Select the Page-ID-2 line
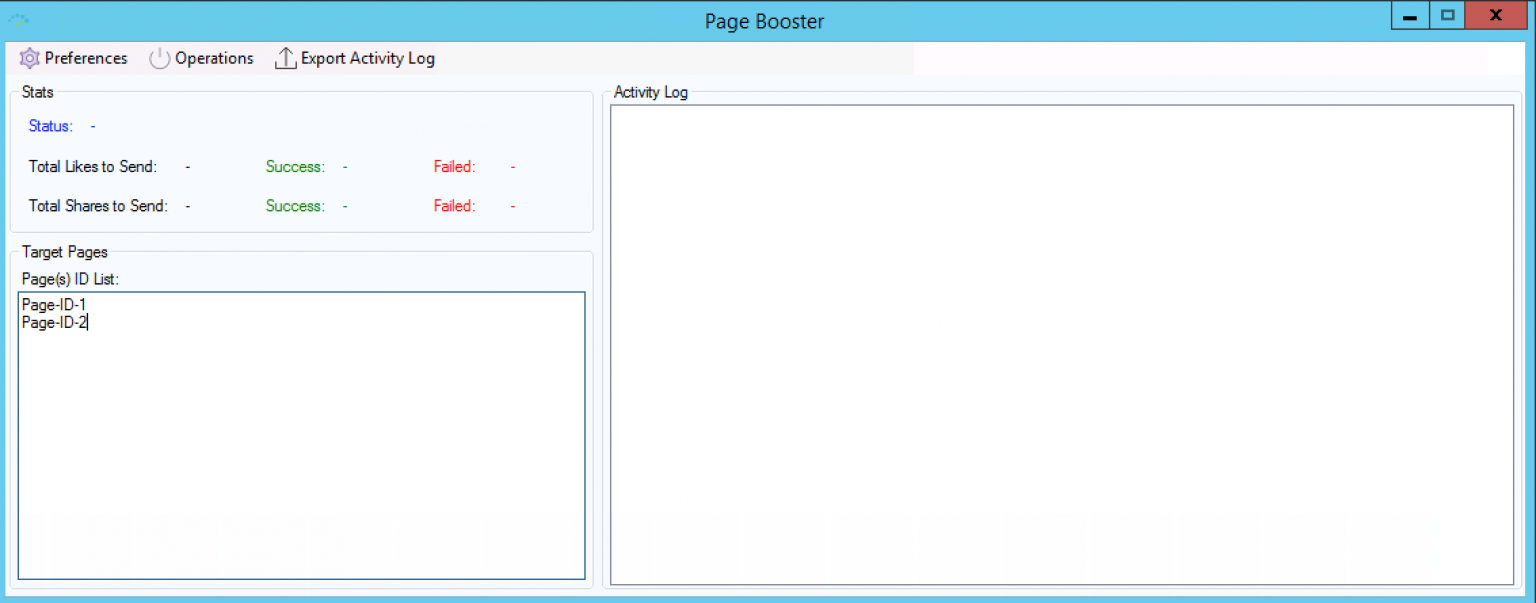The image size is (1536, 603). (54, 322)
